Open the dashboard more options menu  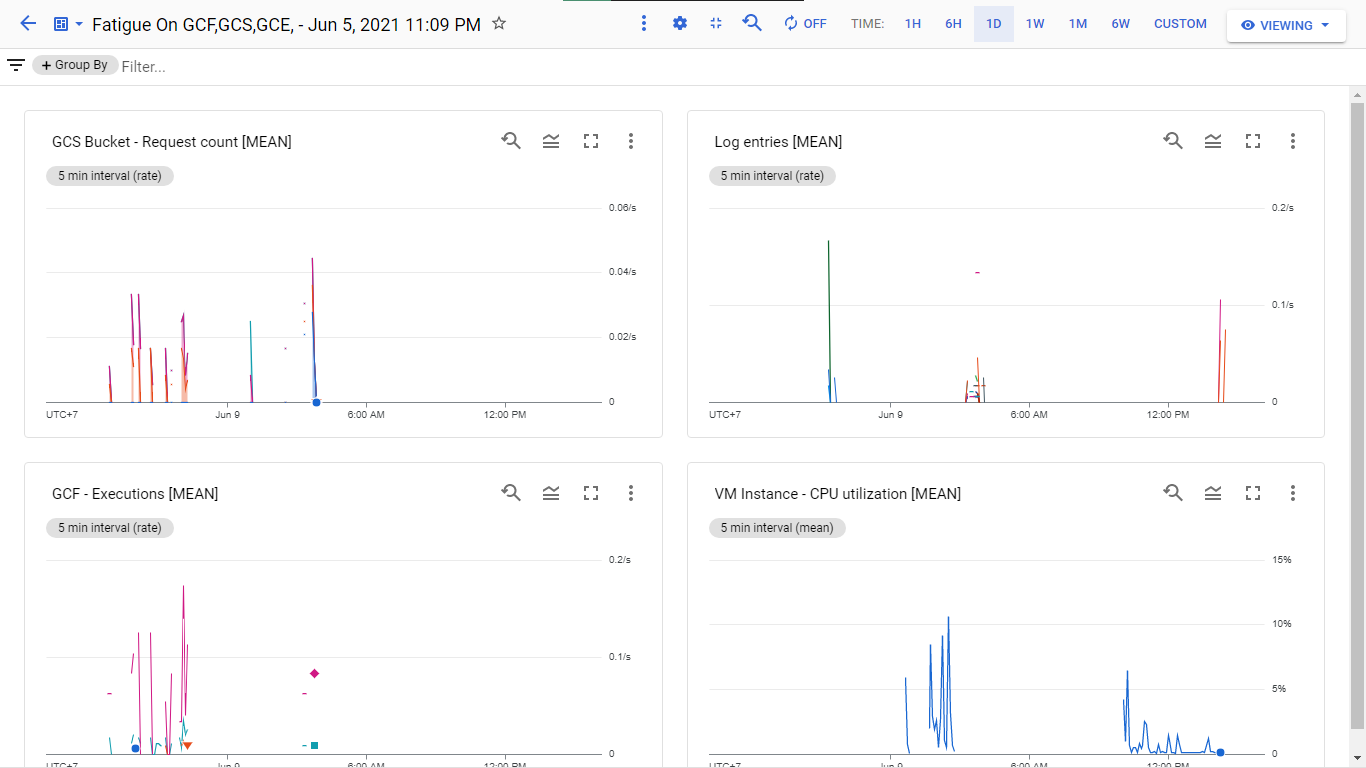point(644,23)
